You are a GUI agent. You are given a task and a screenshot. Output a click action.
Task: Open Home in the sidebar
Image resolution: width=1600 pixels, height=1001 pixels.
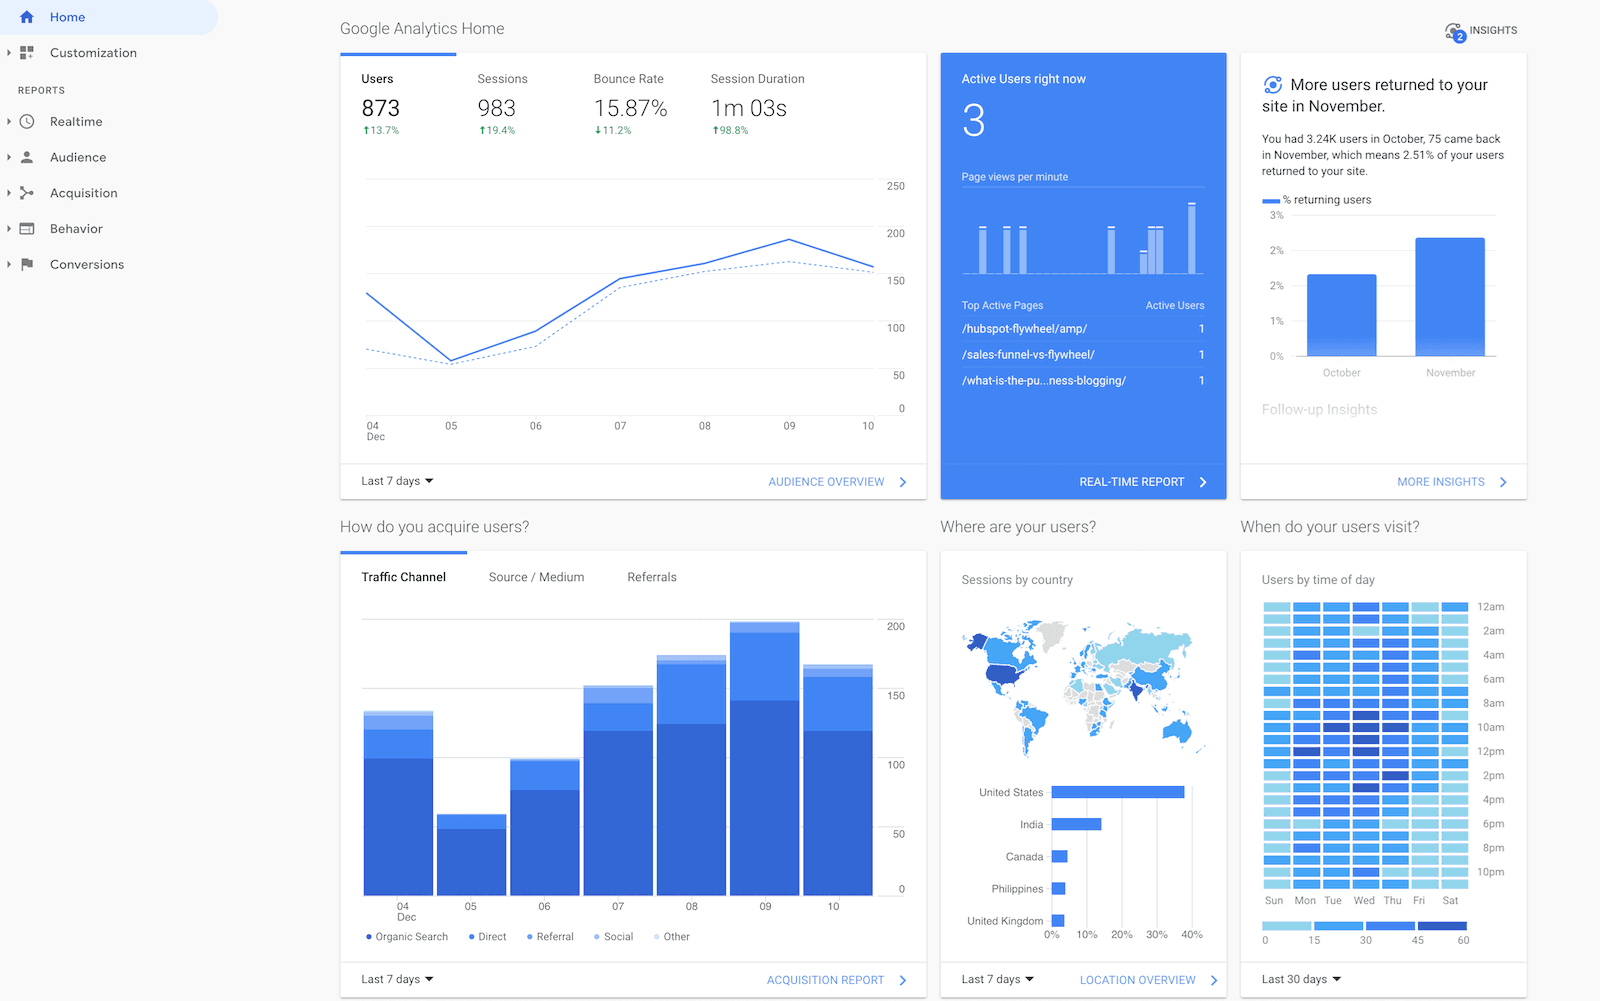(108, 17)
